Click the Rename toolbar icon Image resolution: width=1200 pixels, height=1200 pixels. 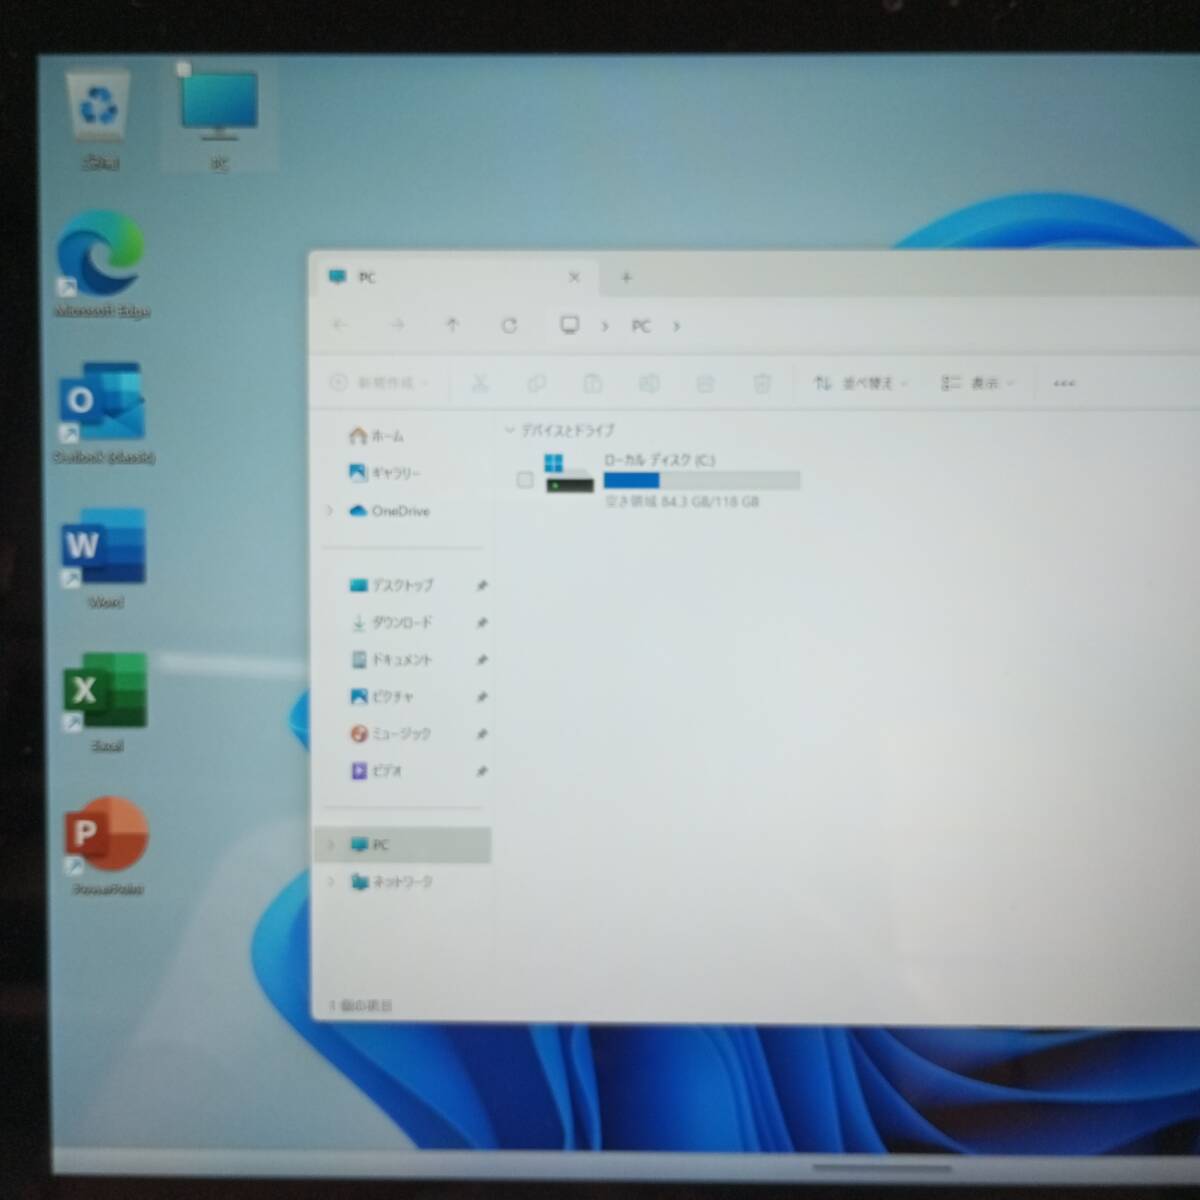pos(649,383)
